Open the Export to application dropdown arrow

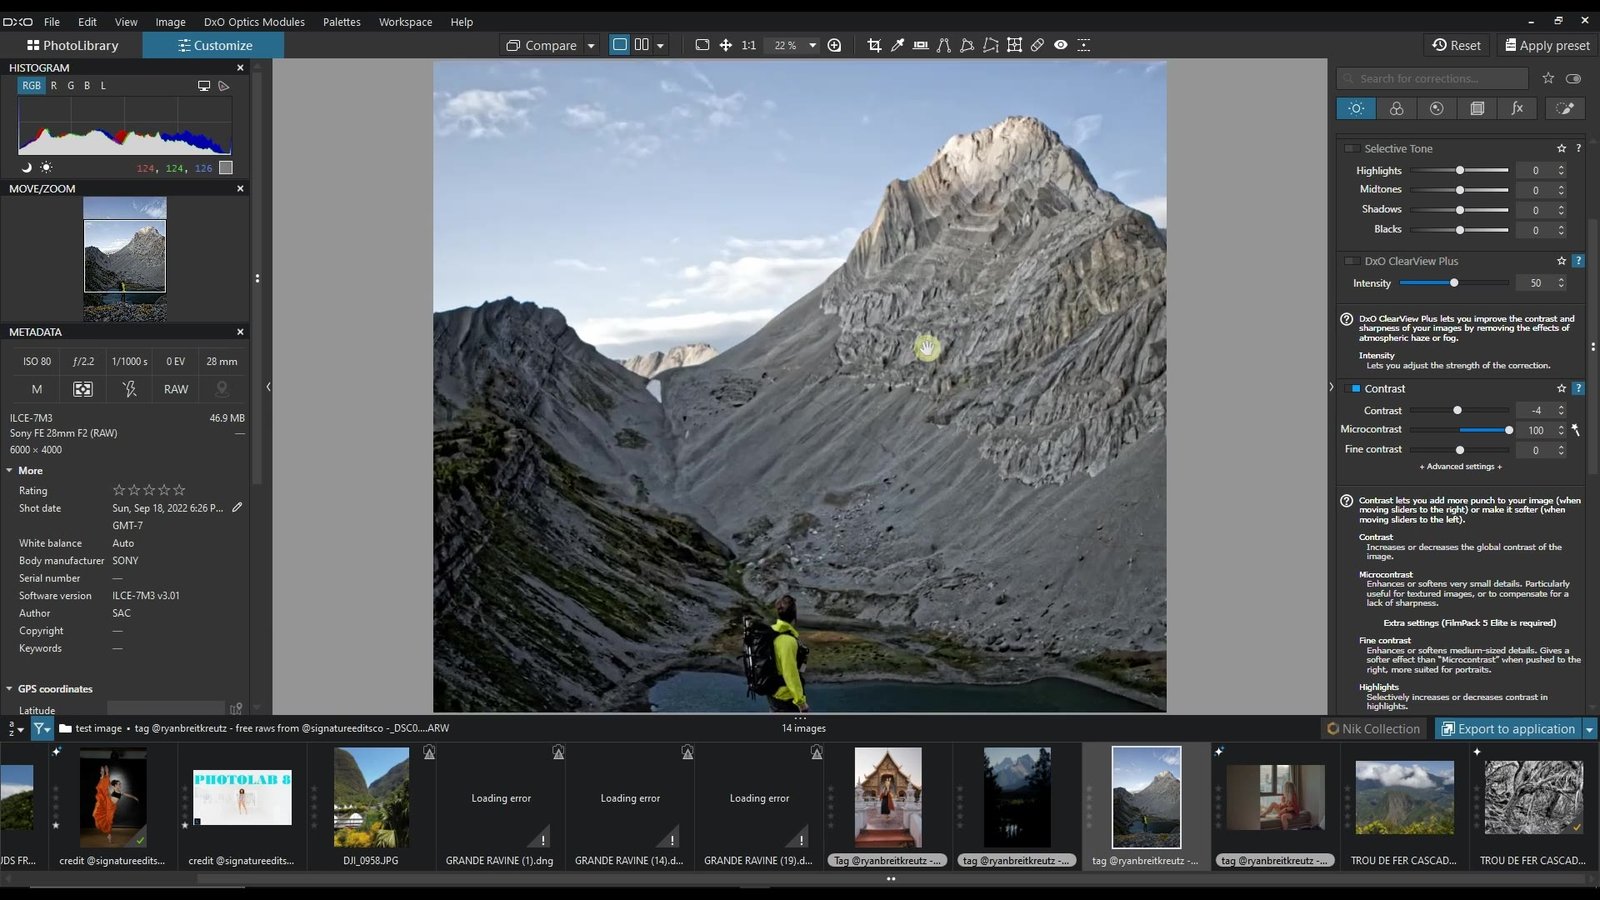tap(1589, 729)
